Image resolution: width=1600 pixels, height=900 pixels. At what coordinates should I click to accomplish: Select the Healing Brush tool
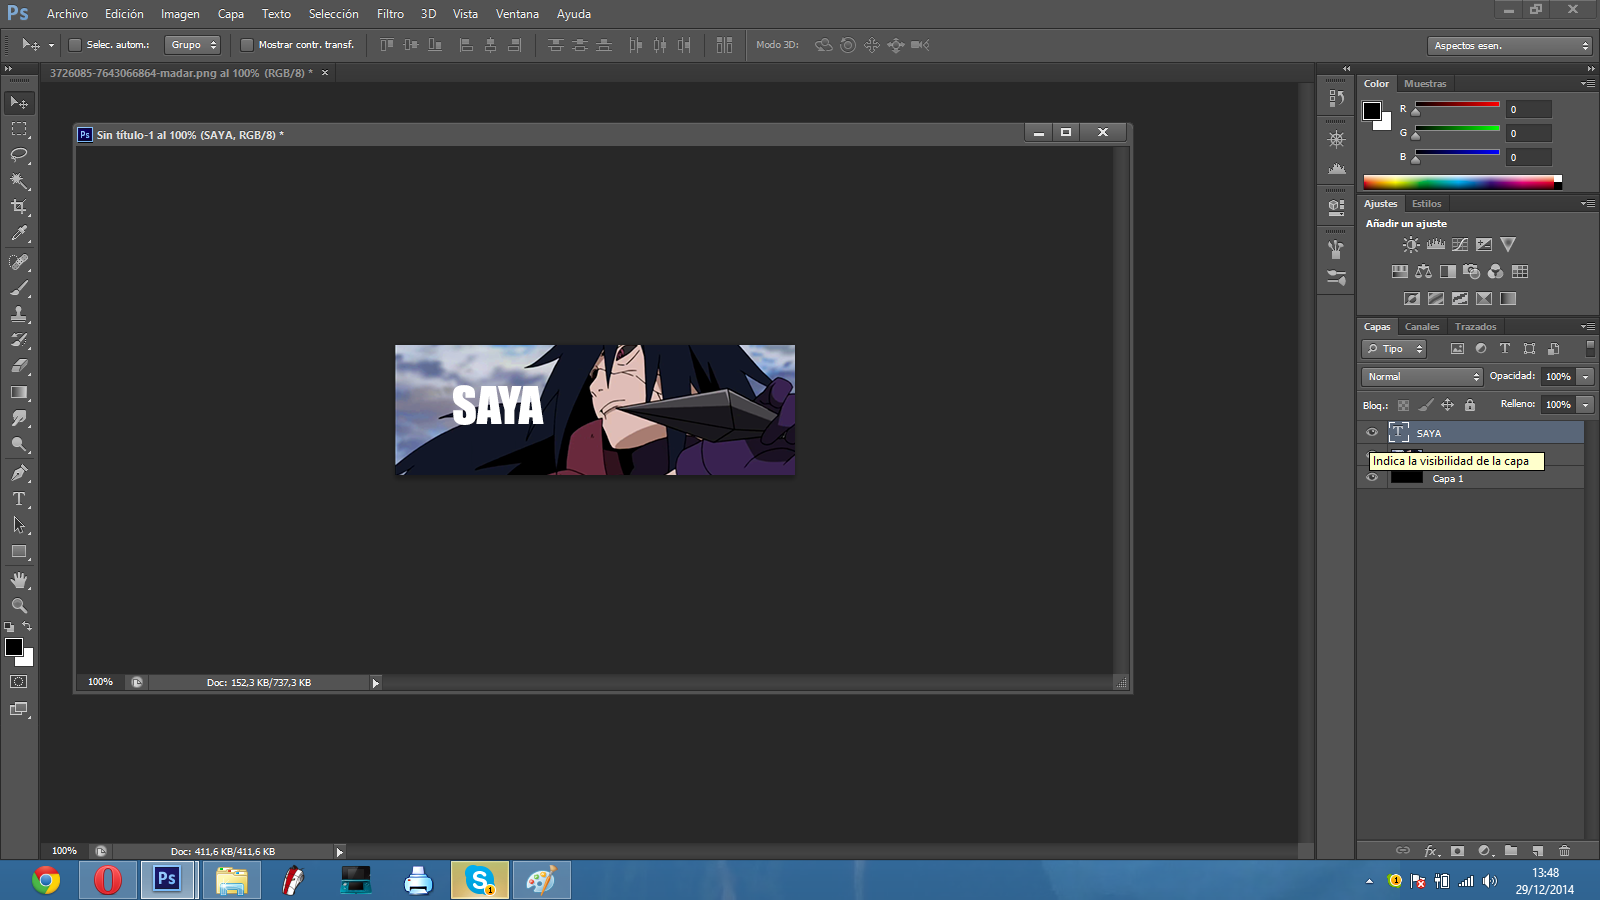coord(19,262)
